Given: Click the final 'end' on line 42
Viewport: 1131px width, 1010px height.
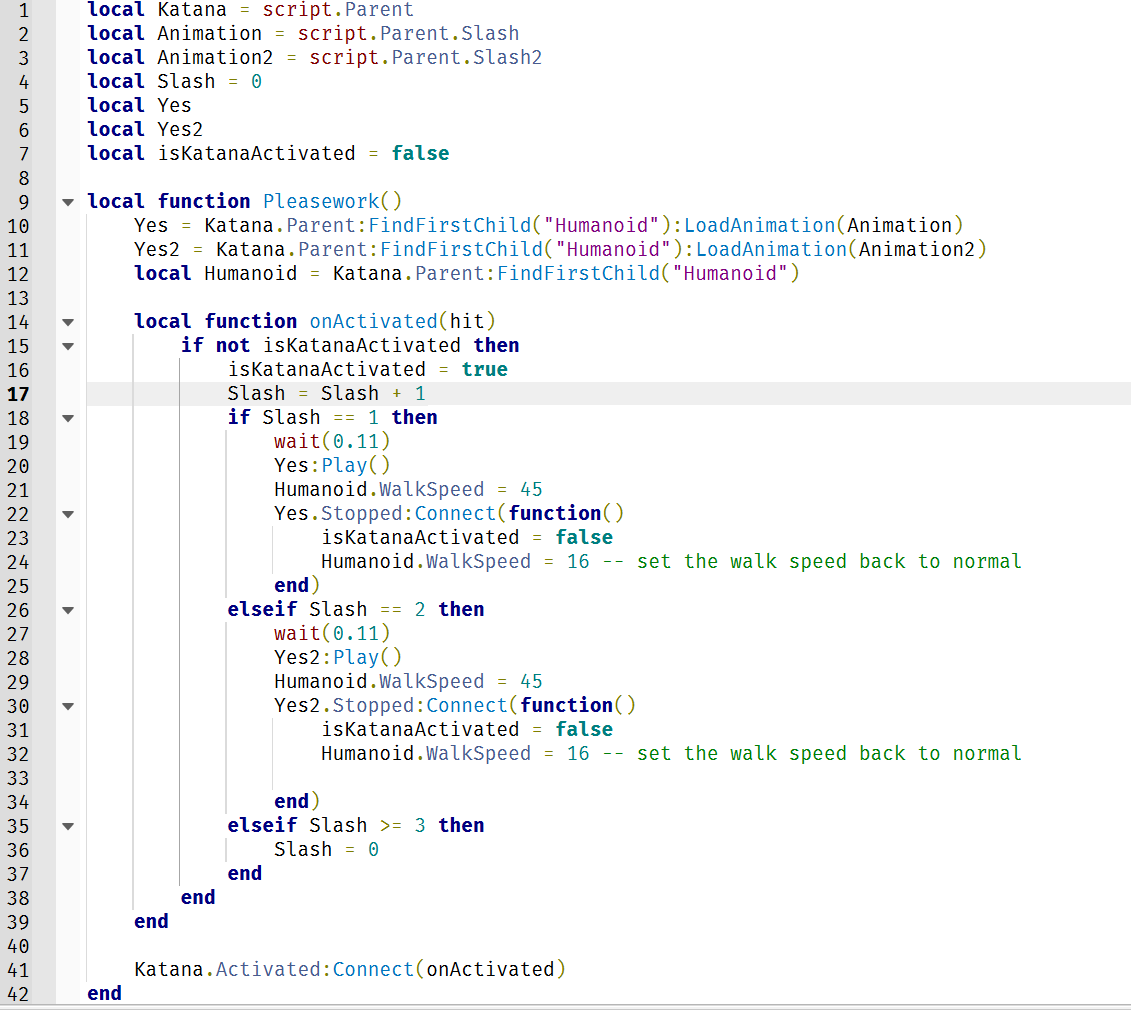Looking at the screenshot, I should point(105,993).
